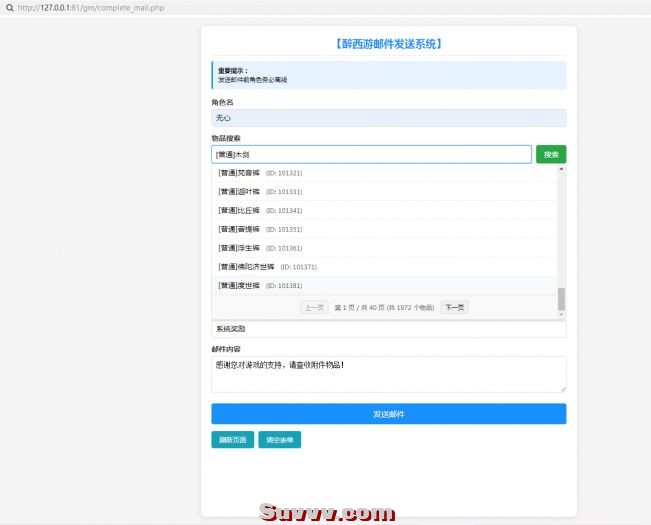Click the 刷新页面 refresh page button
The height and width of the screenshot is (525, 651).
tap(232, 440)
